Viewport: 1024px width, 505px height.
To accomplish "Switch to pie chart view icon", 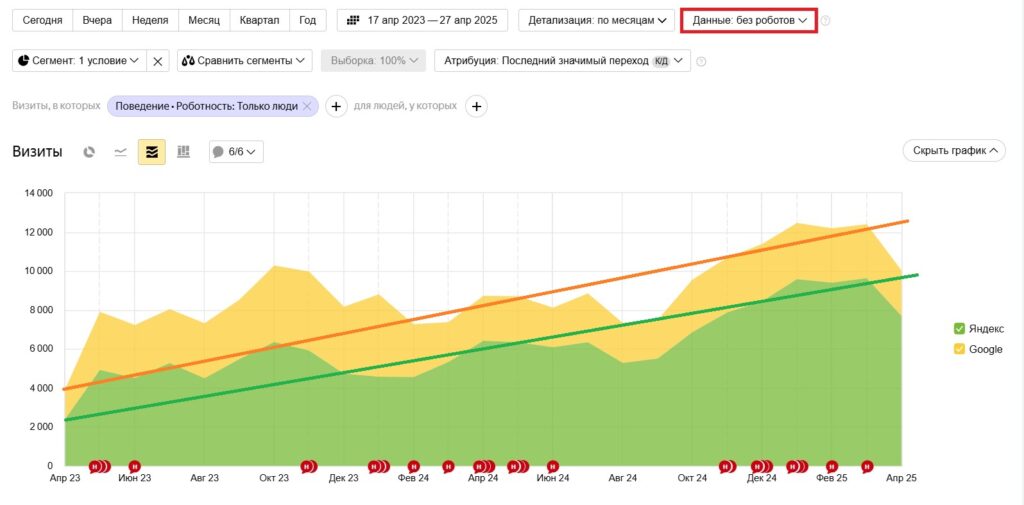I will pyautogui.click(x=89, y=152).
